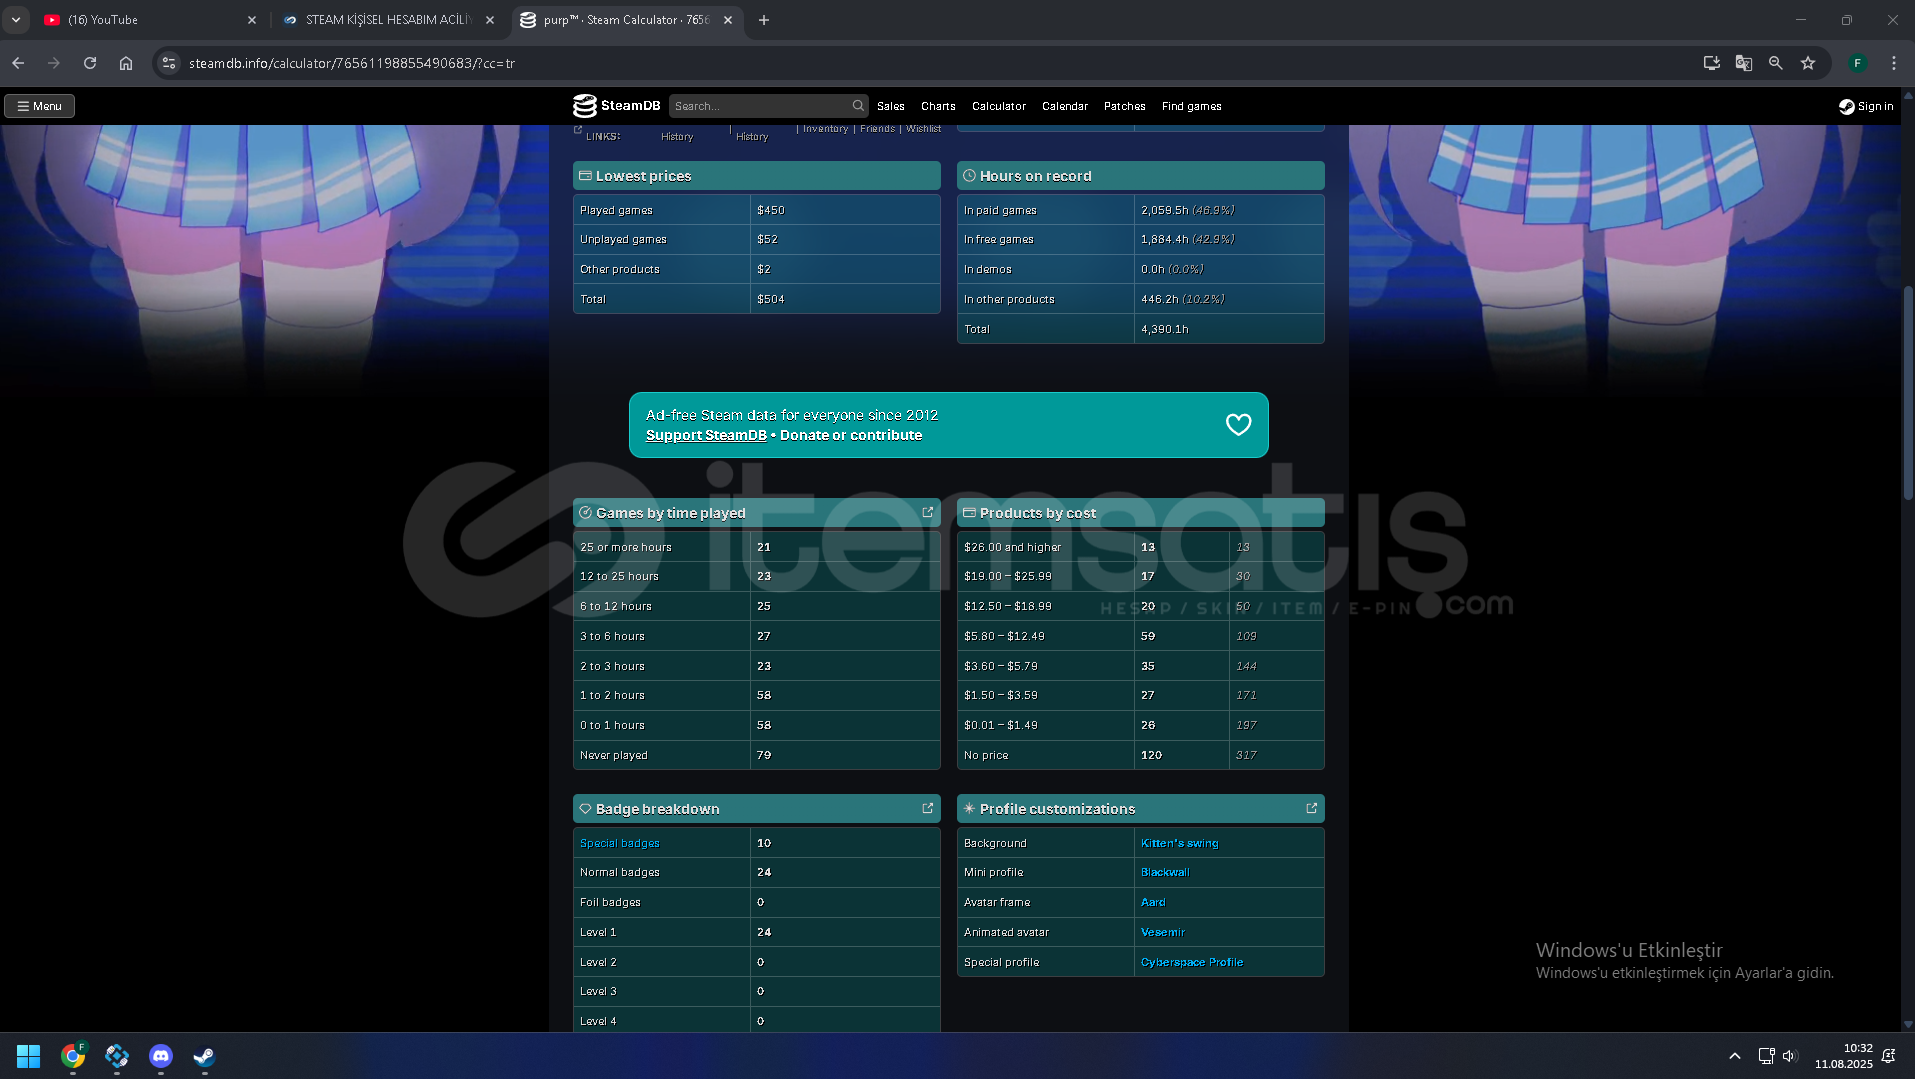Open Find games in SteamDB navigation
This screenshot has width=1915, height=1079.
[1192, 106]
